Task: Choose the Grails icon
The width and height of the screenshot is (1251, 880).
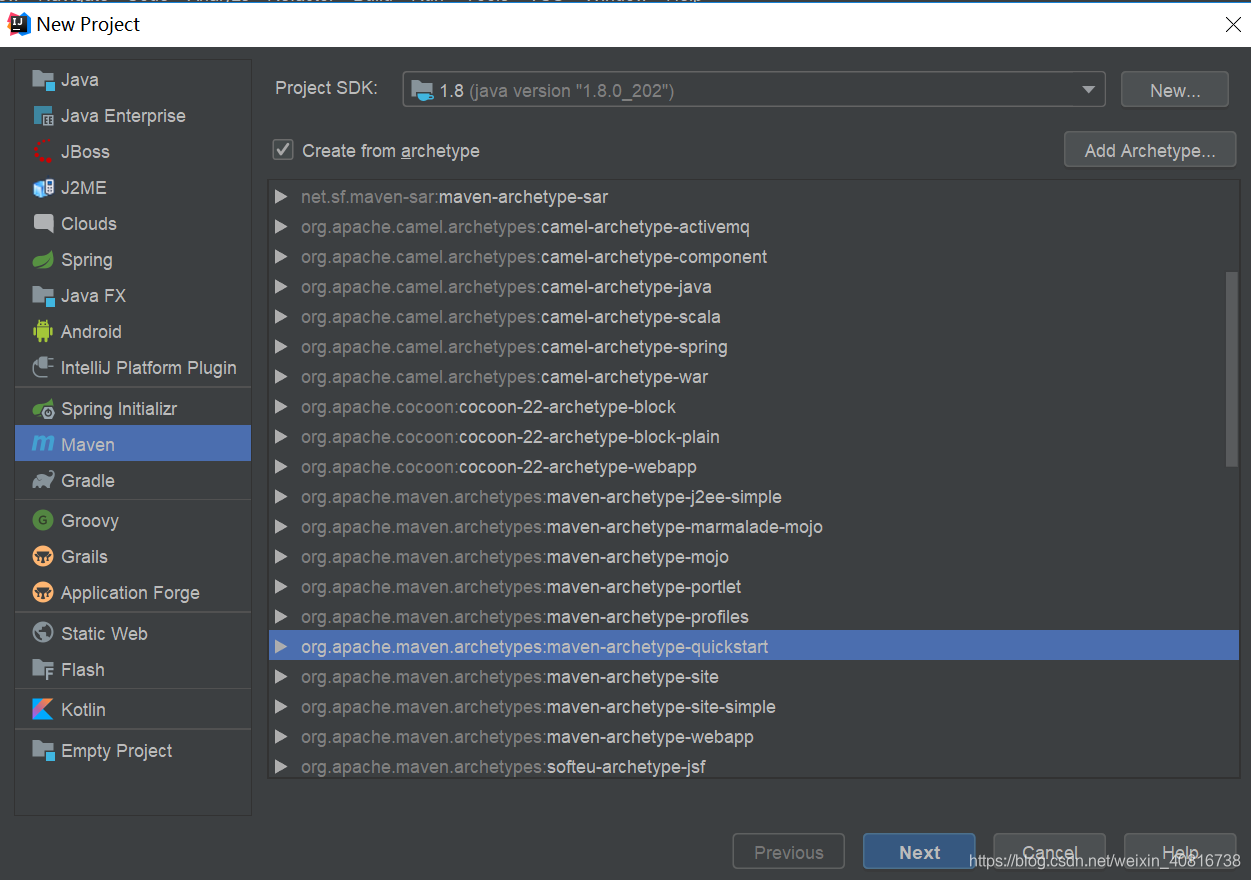Action: (x=43, y=557)
